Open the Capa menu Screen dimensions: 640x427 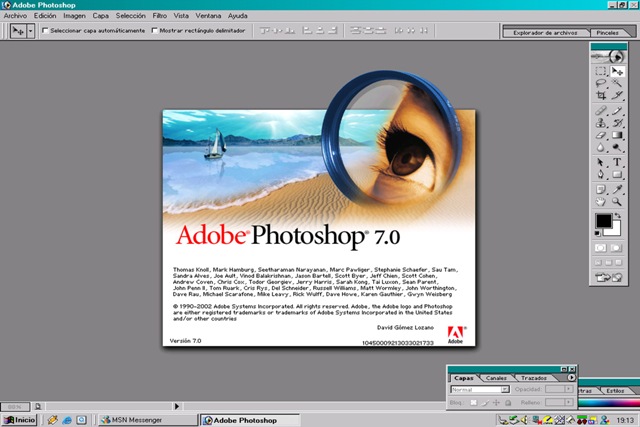(100, 16)
